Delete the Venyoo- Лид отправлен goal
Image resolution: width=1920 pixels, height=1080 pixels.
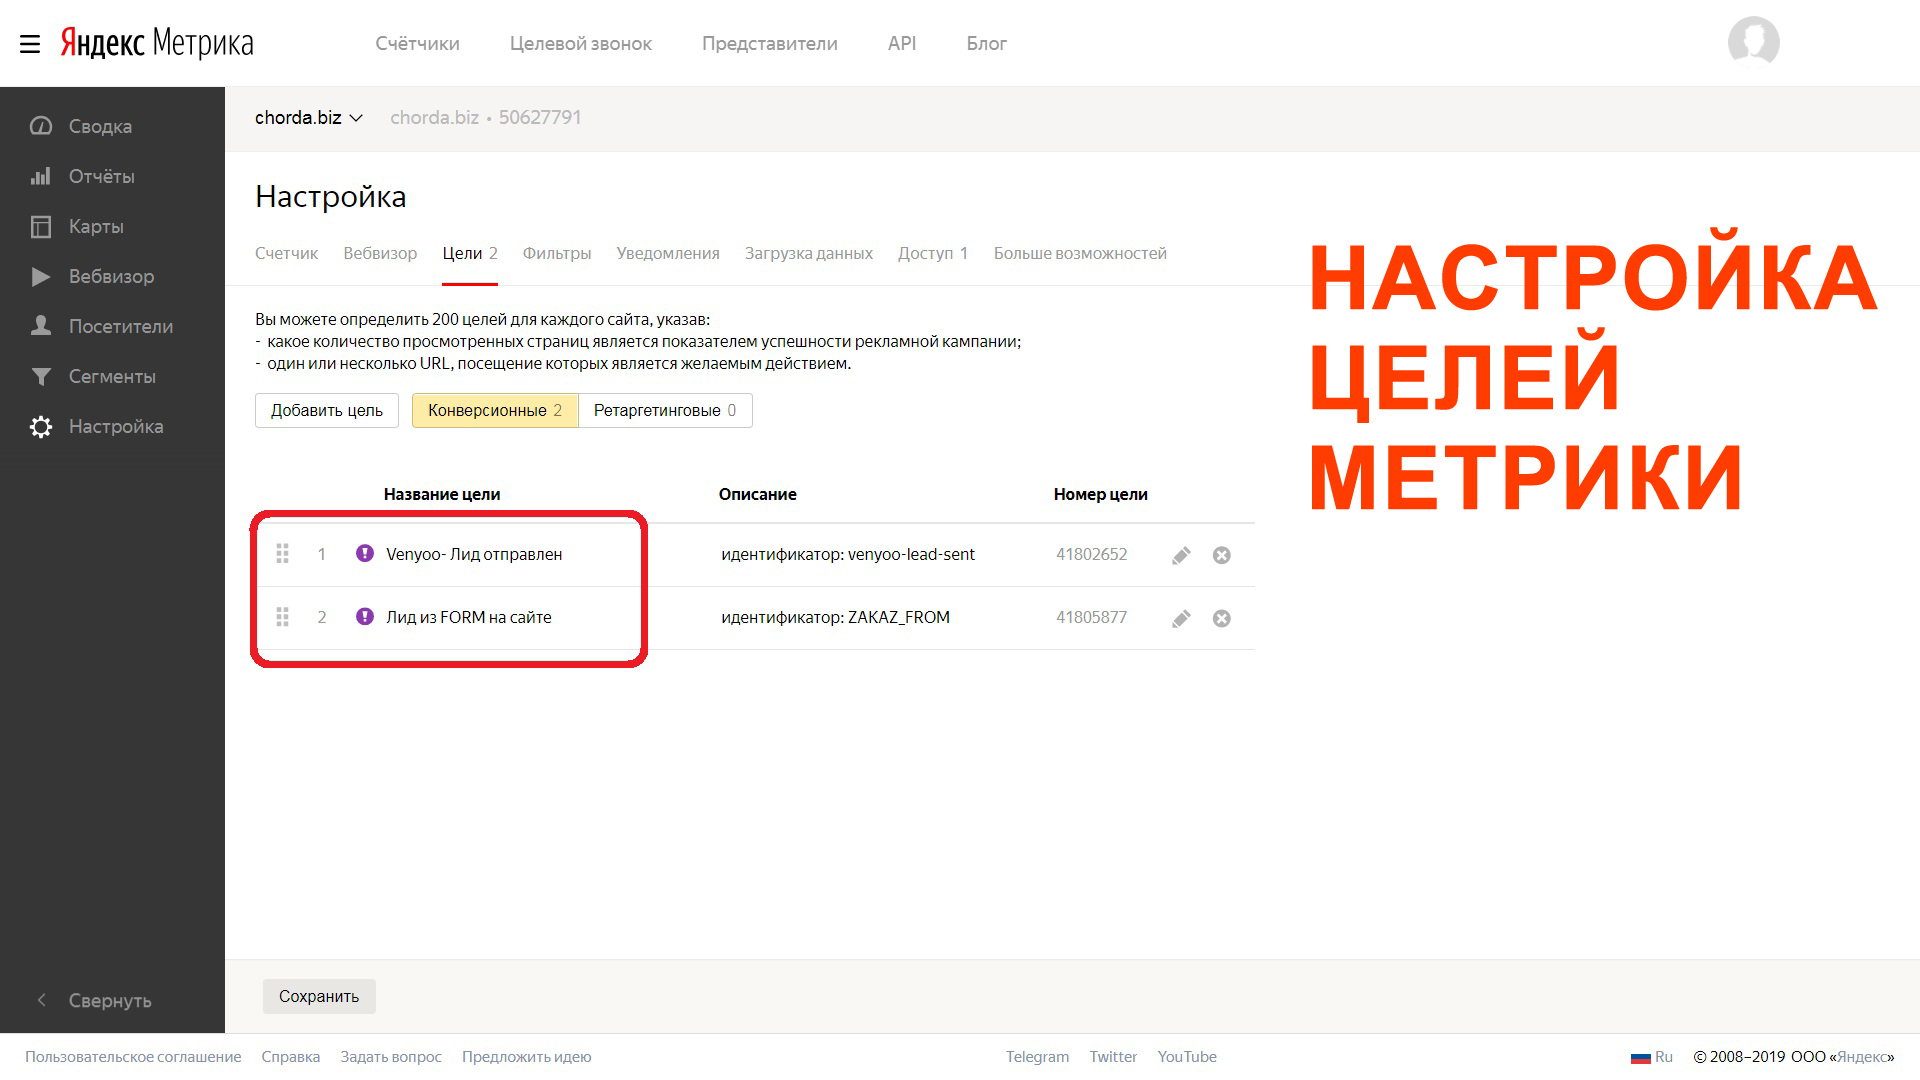click(x=1221, y=555)
